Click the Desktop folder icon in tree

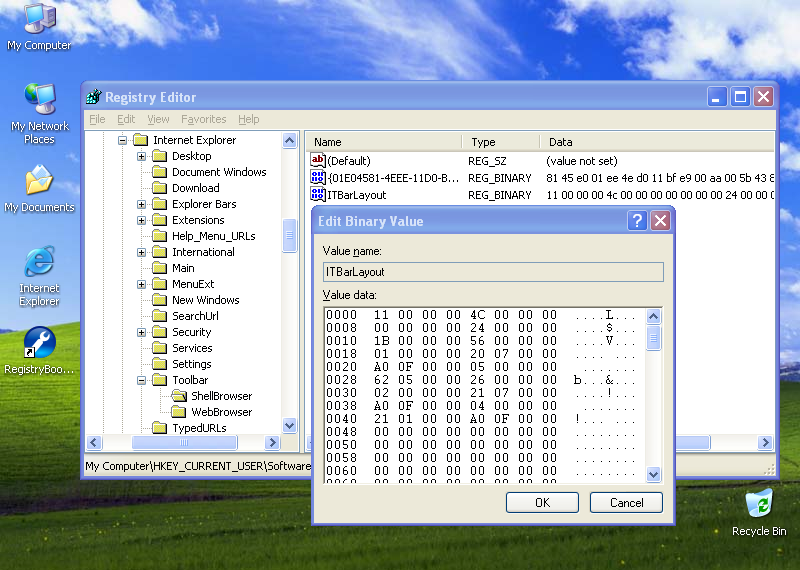[x=160, y=156]
